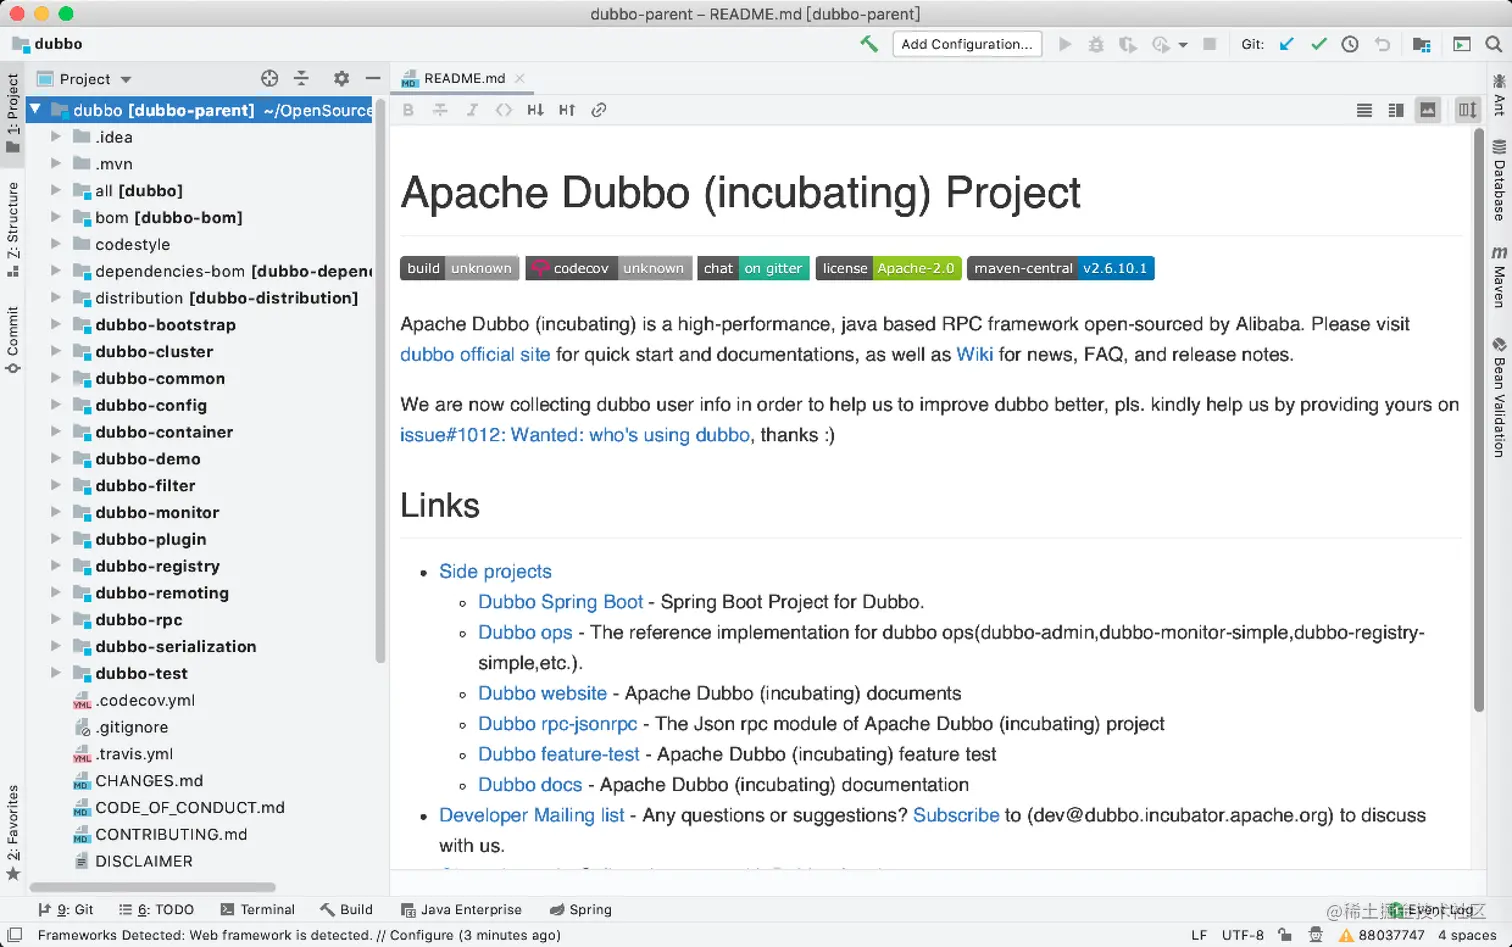Click the Project panel horizontal scrollbar
Viewport: 1512px width, 947px height.
point(152,887)
